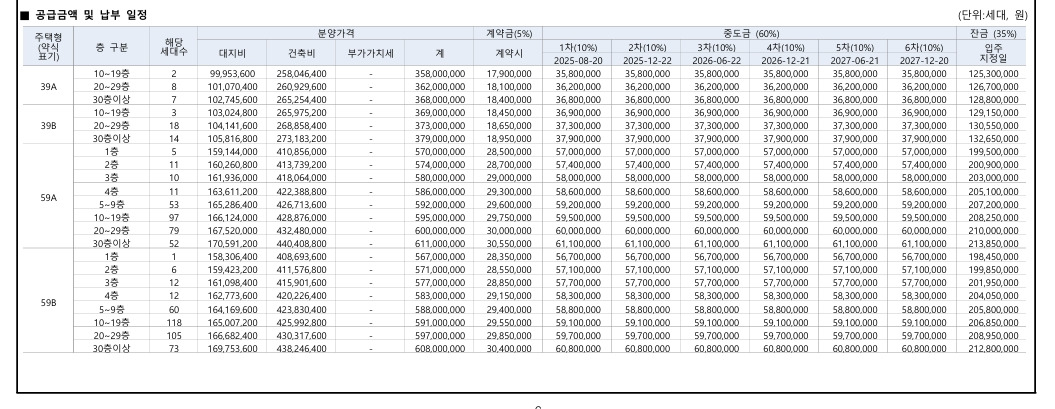
Task: Click the household count '105'
Action: pos(174,335)
